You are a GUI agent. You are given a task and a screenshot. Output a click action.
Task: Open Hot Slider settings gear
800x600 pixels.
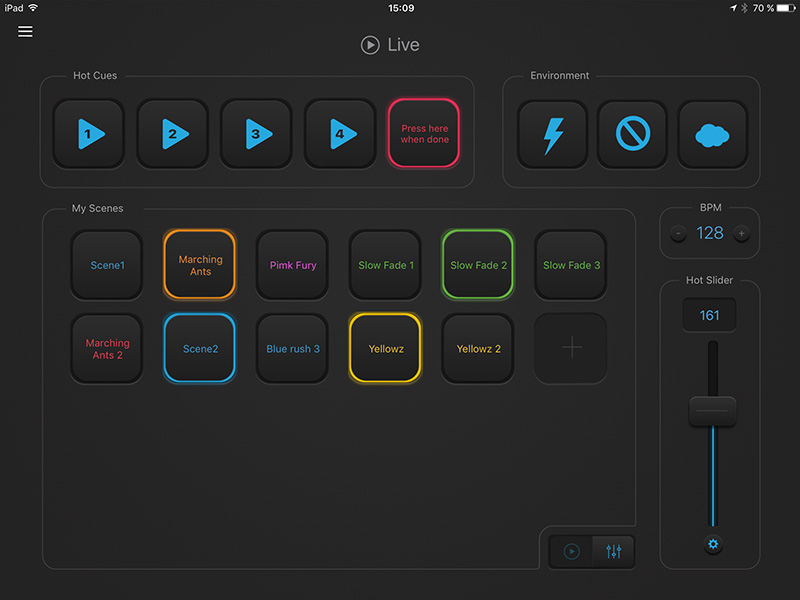pyautogui.click(x=713, y=545)
